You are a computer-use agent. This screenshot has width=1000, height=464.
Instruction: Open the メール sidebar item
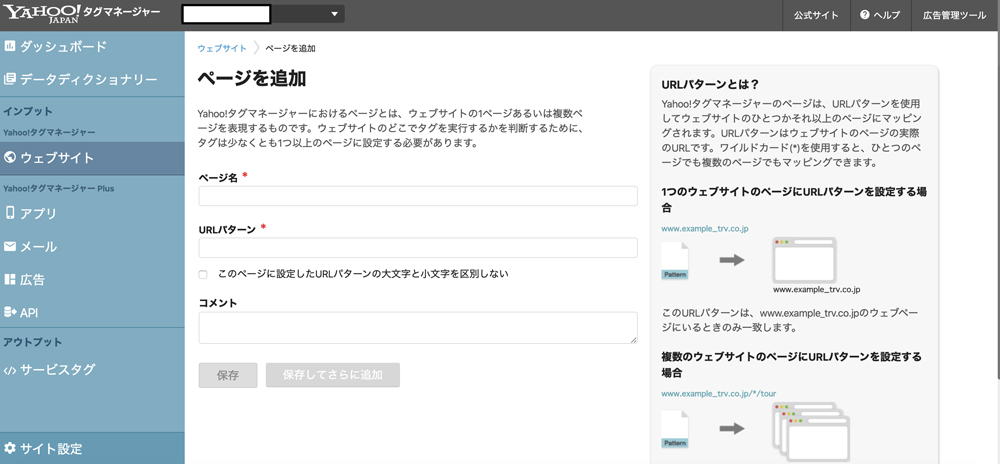click(x=92, y=247)
